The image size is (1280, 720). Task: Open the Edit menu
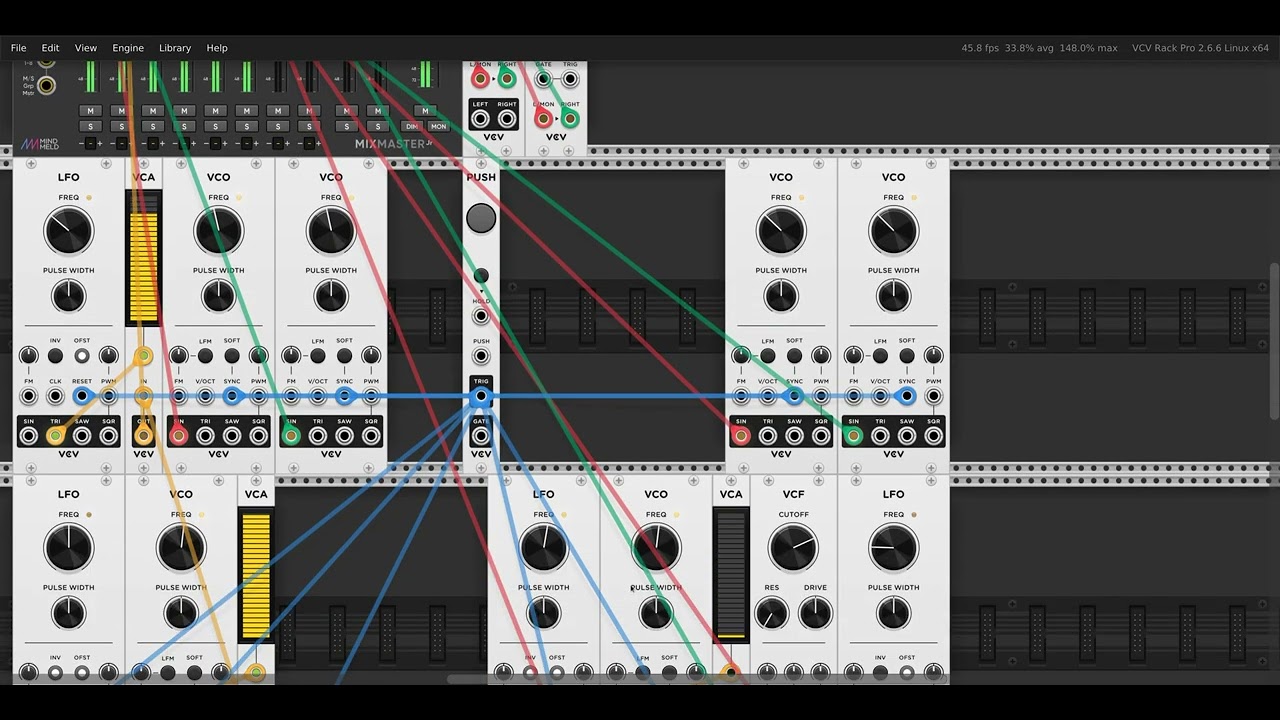point(50,48)
